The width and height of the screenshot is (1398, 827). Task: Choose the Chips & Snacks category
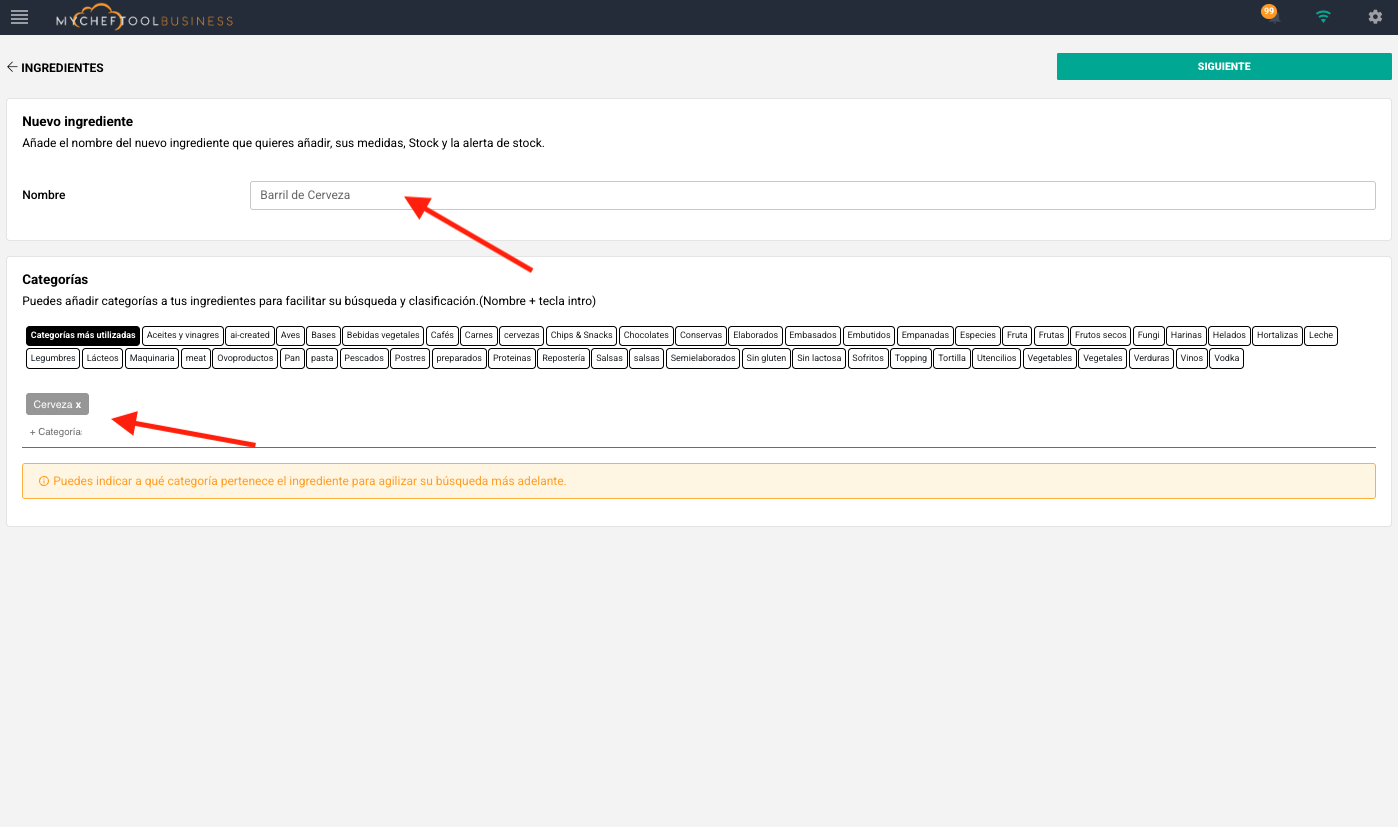[x=581, y=336]
